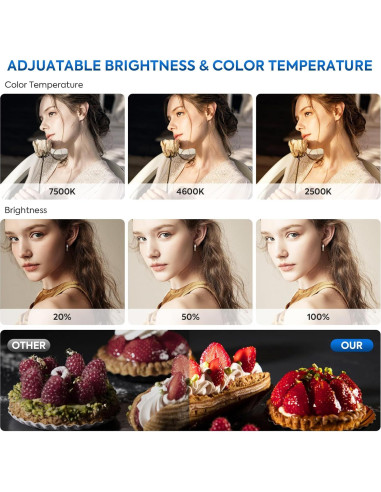381x492 pixels.
Task: Click the Color Temperature label
Action: tap(44, 85)
